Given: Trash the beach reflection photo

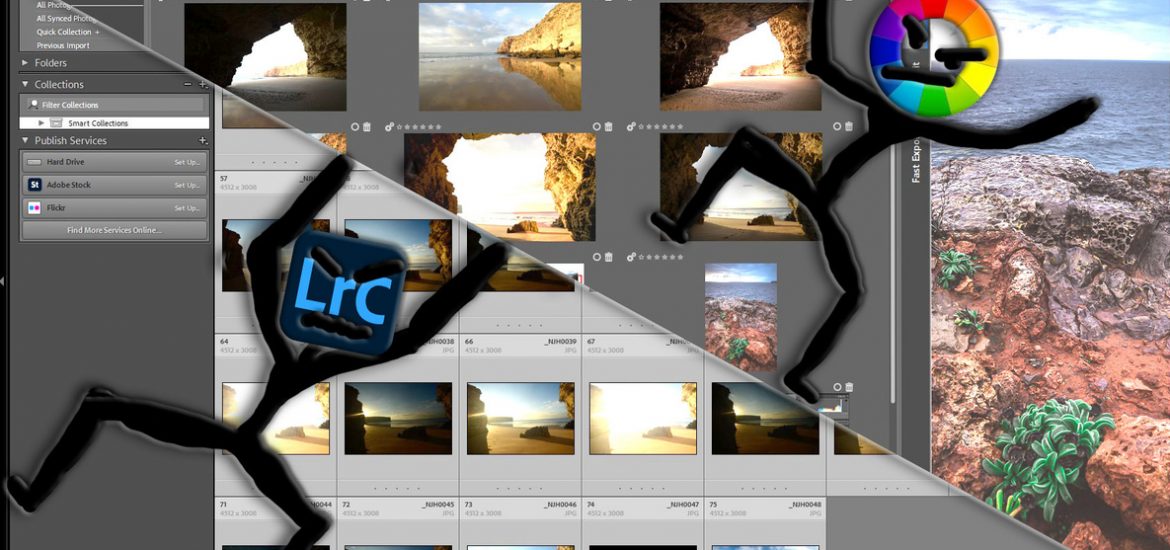Looking at the screenshot, I should coord(608,127).
